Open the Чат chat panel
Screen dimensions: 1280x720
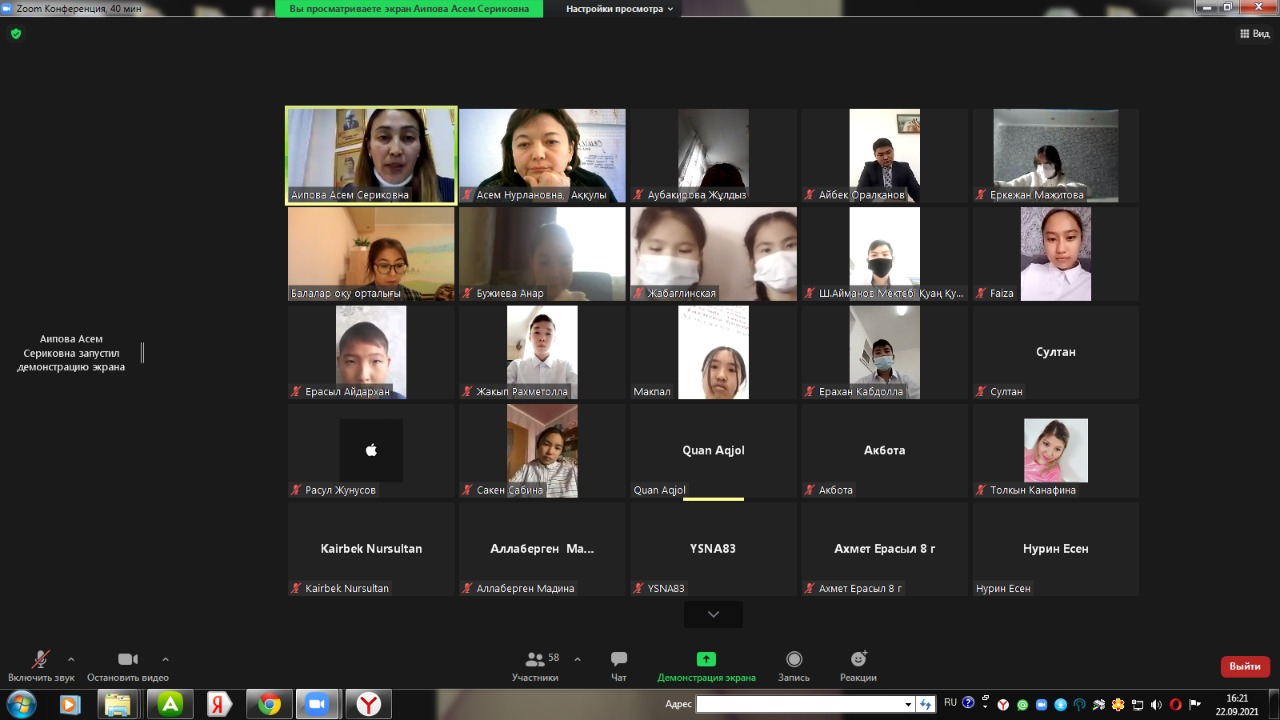coord(619,660)
